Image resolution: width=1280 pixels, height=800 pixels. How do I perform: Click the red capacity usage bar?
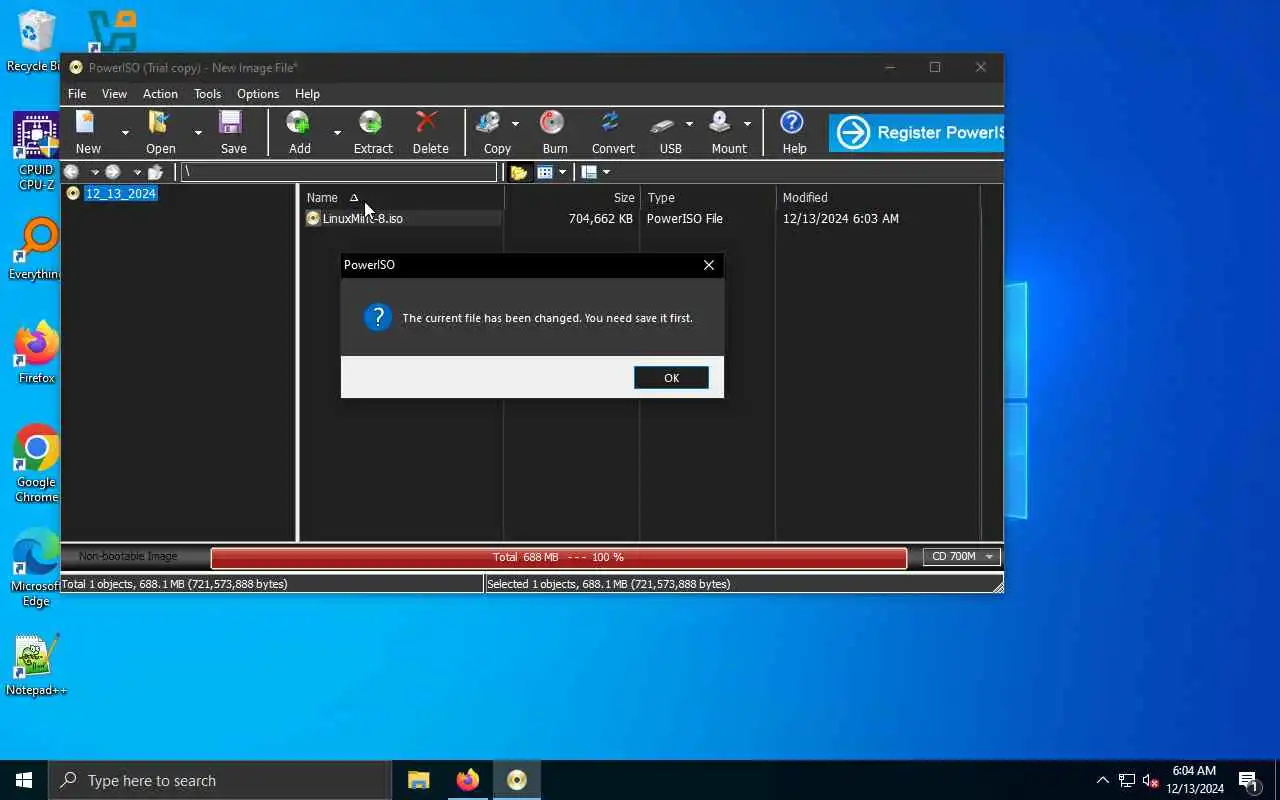point(559,558)
